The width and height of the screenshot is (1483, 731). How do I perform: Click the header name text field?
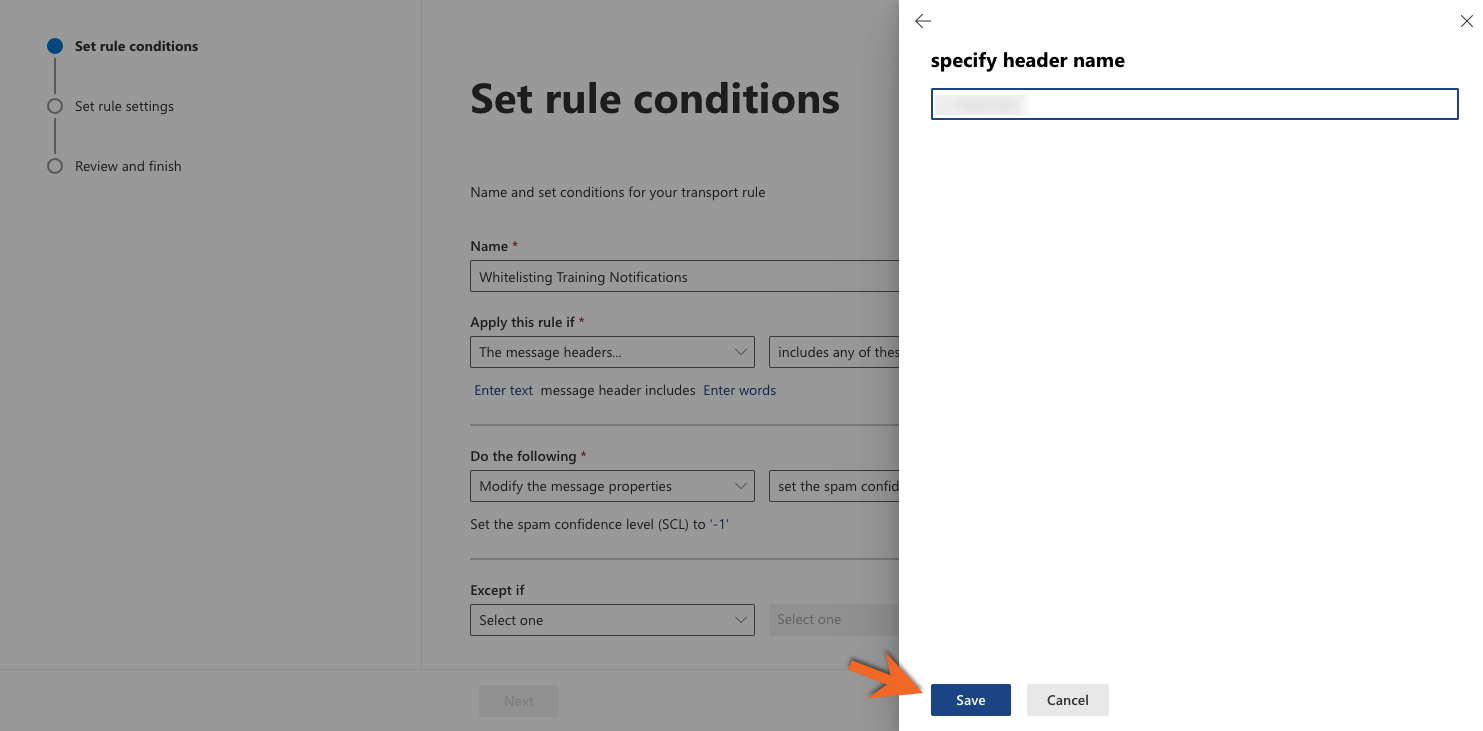click(x=1194, y=104)
